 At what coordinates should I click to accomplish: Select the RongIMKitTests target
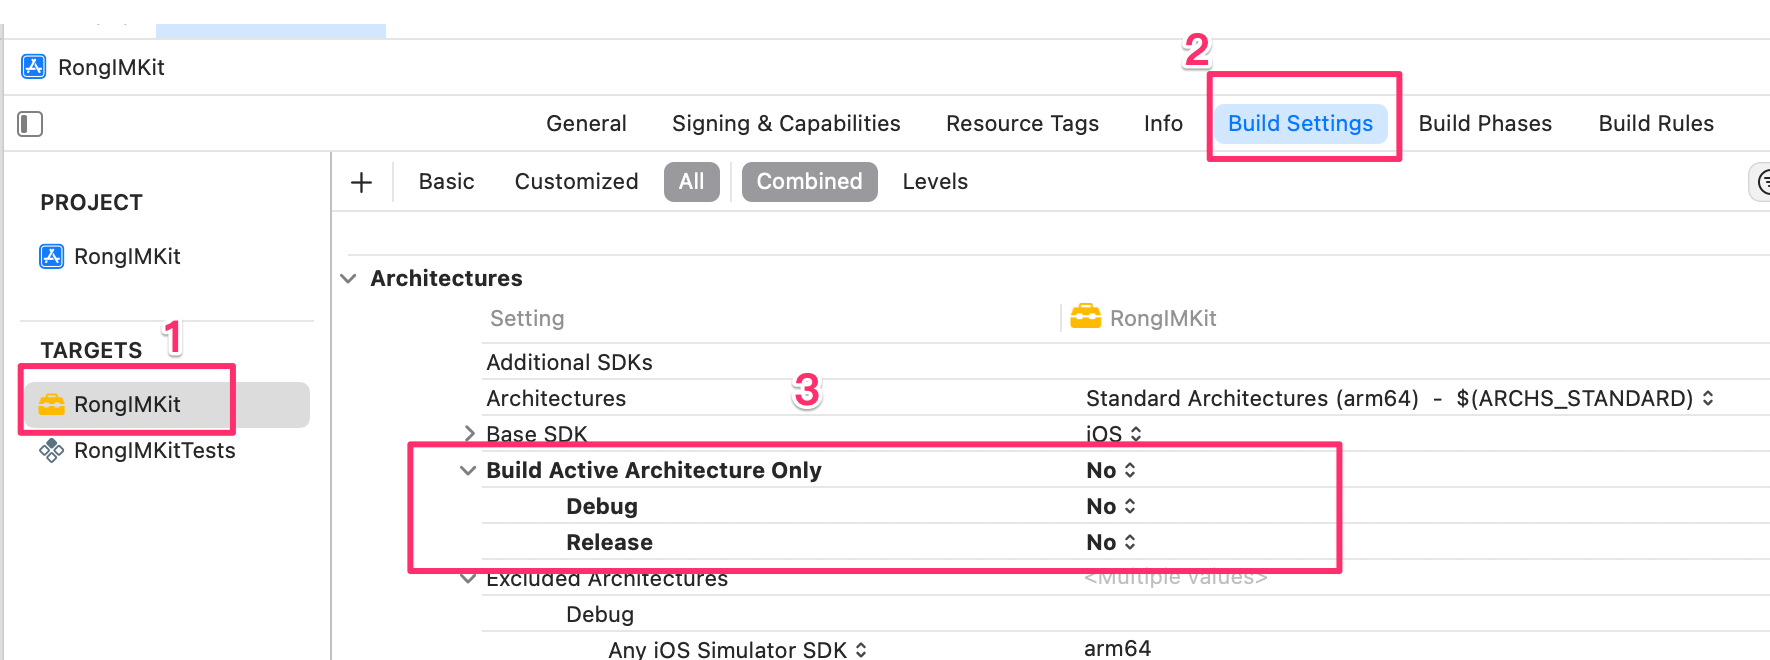coord(154,451)
